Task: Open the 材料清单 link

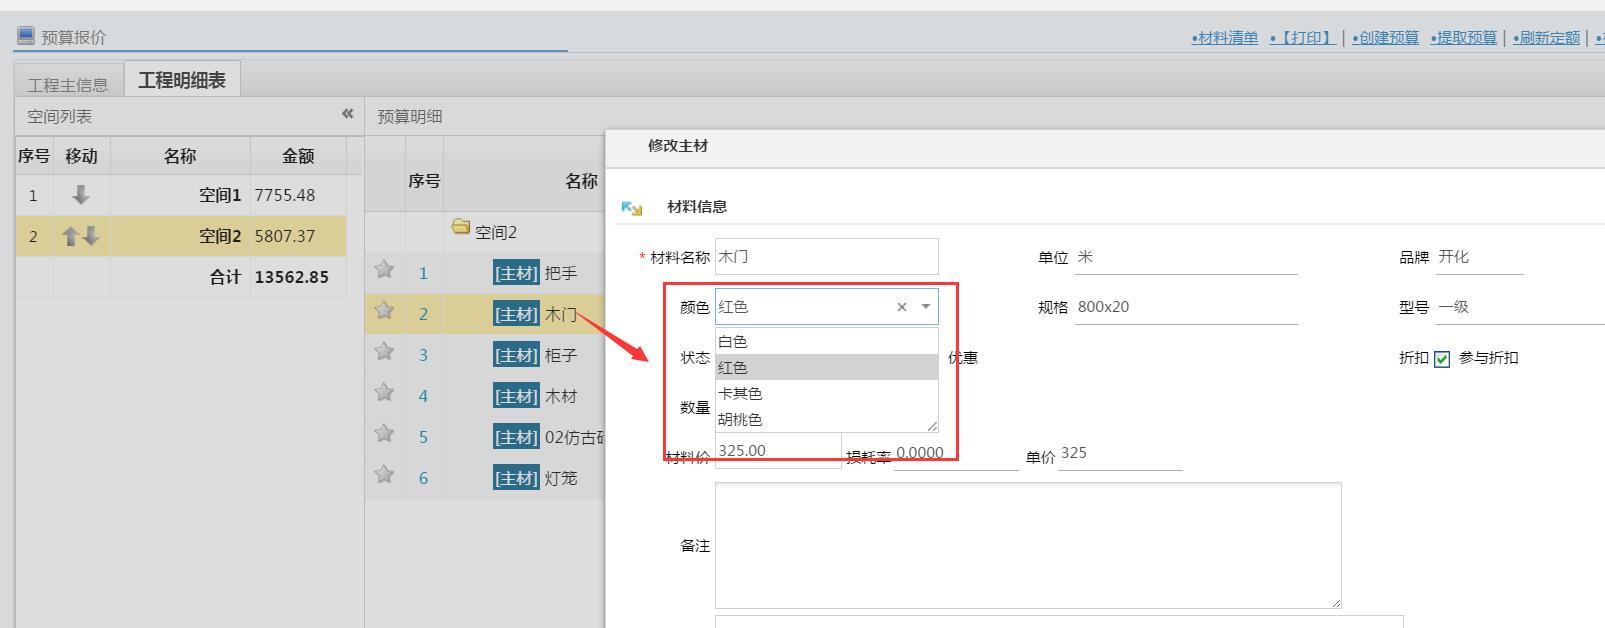Action: 1225,38
